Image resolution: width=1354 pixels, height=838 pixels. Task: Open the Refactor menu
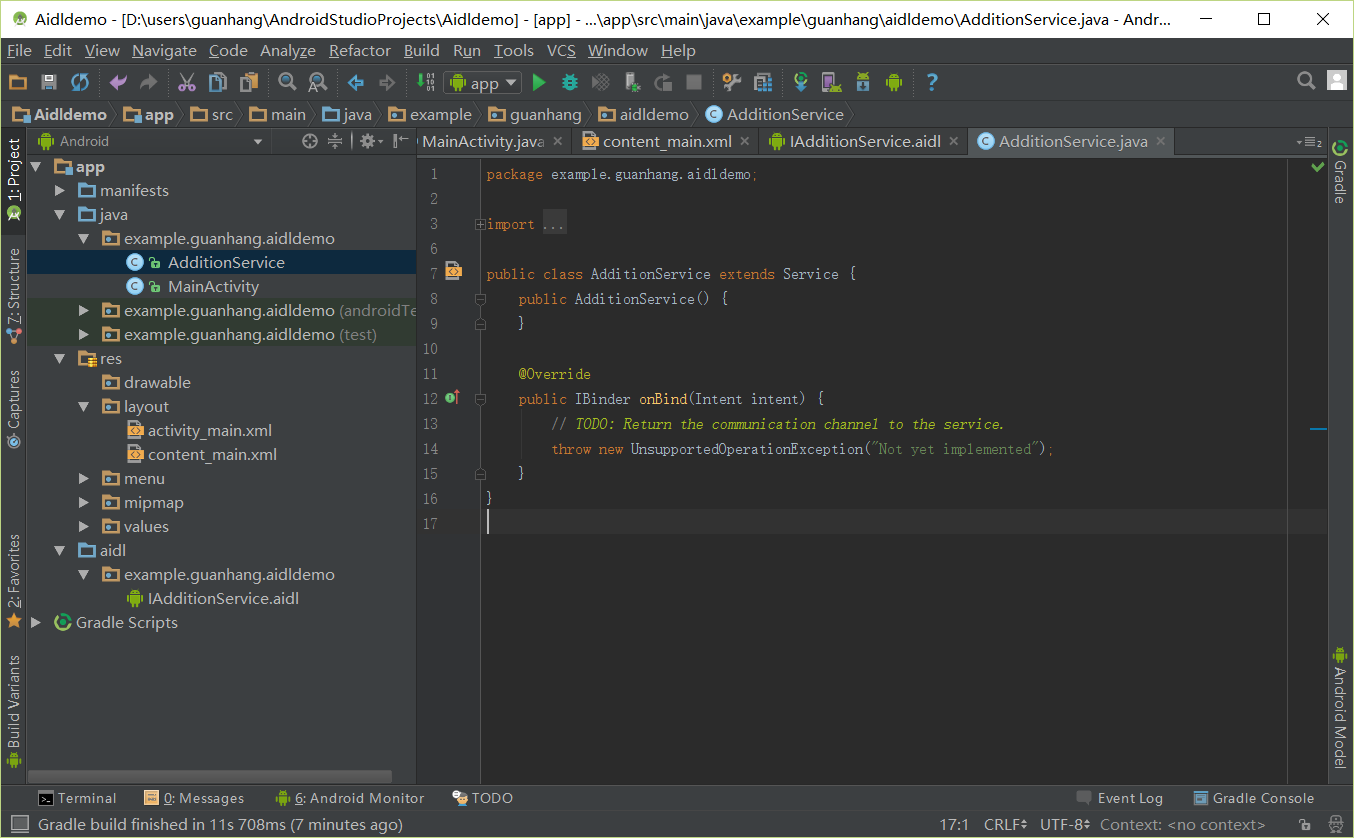coord(360,50)
